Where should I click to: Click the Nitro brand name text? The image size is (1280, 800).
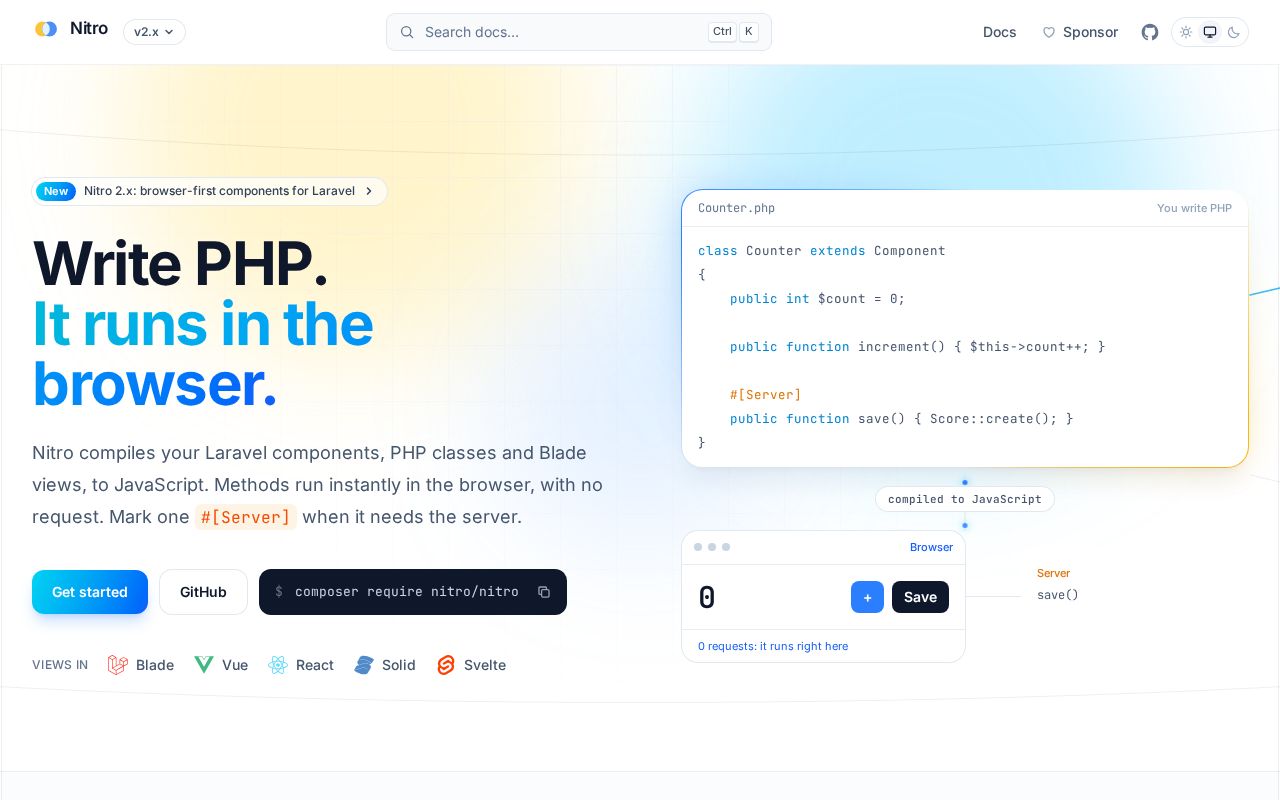[89, 29]
